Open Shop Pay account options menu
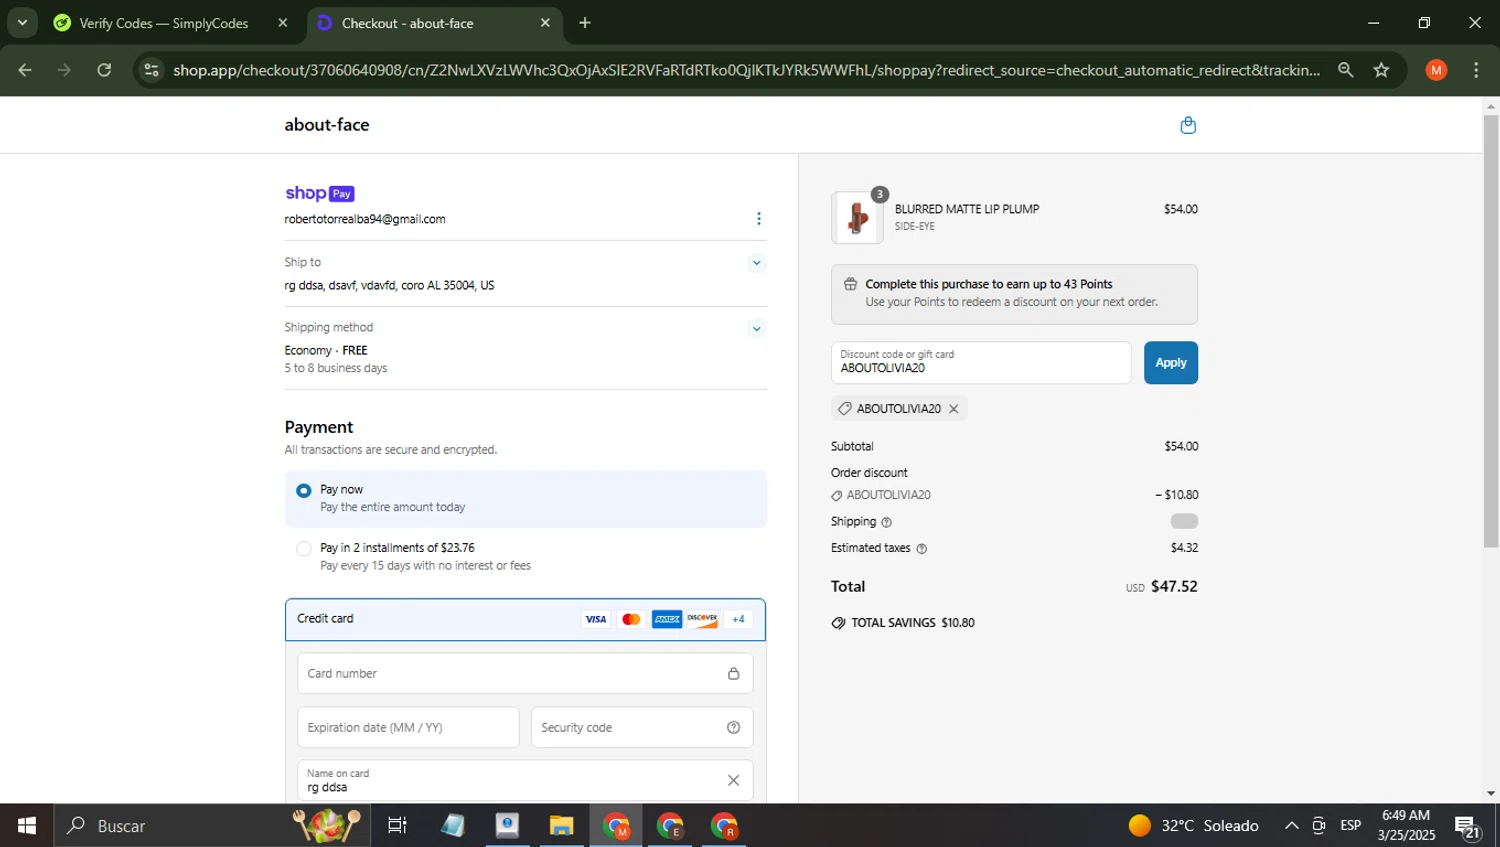This screenshot has height=847, width=1500. tap(758, 219)
